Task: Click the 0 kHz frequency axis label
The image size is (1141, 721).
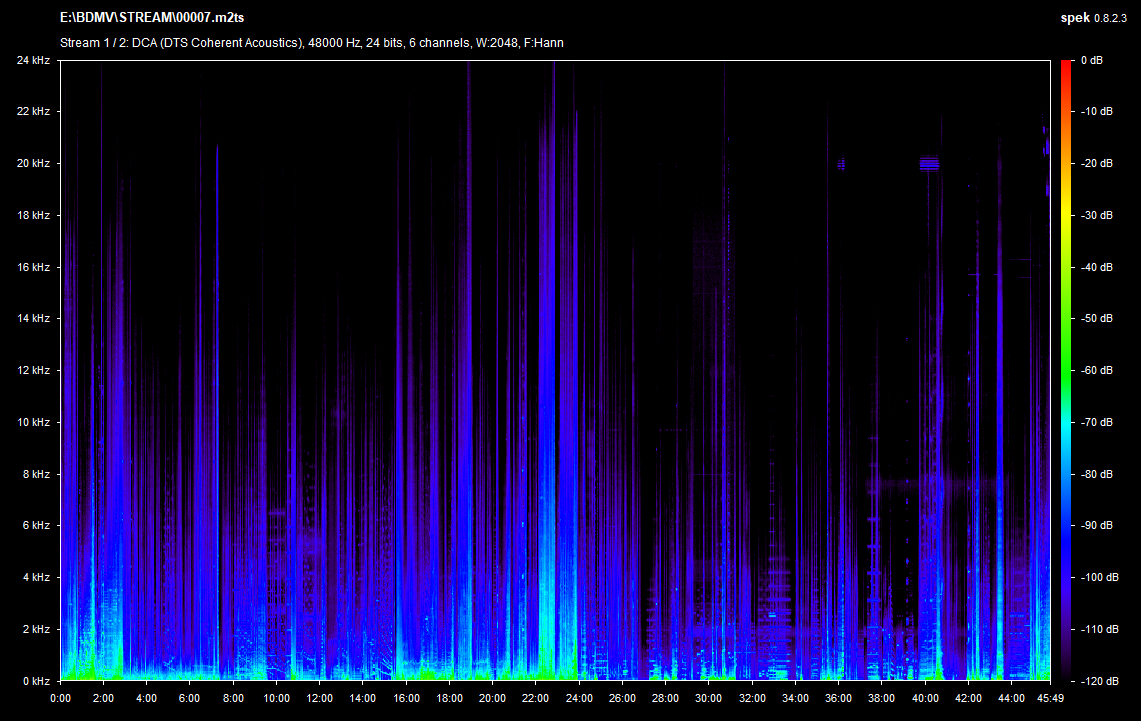Action: 36,680
